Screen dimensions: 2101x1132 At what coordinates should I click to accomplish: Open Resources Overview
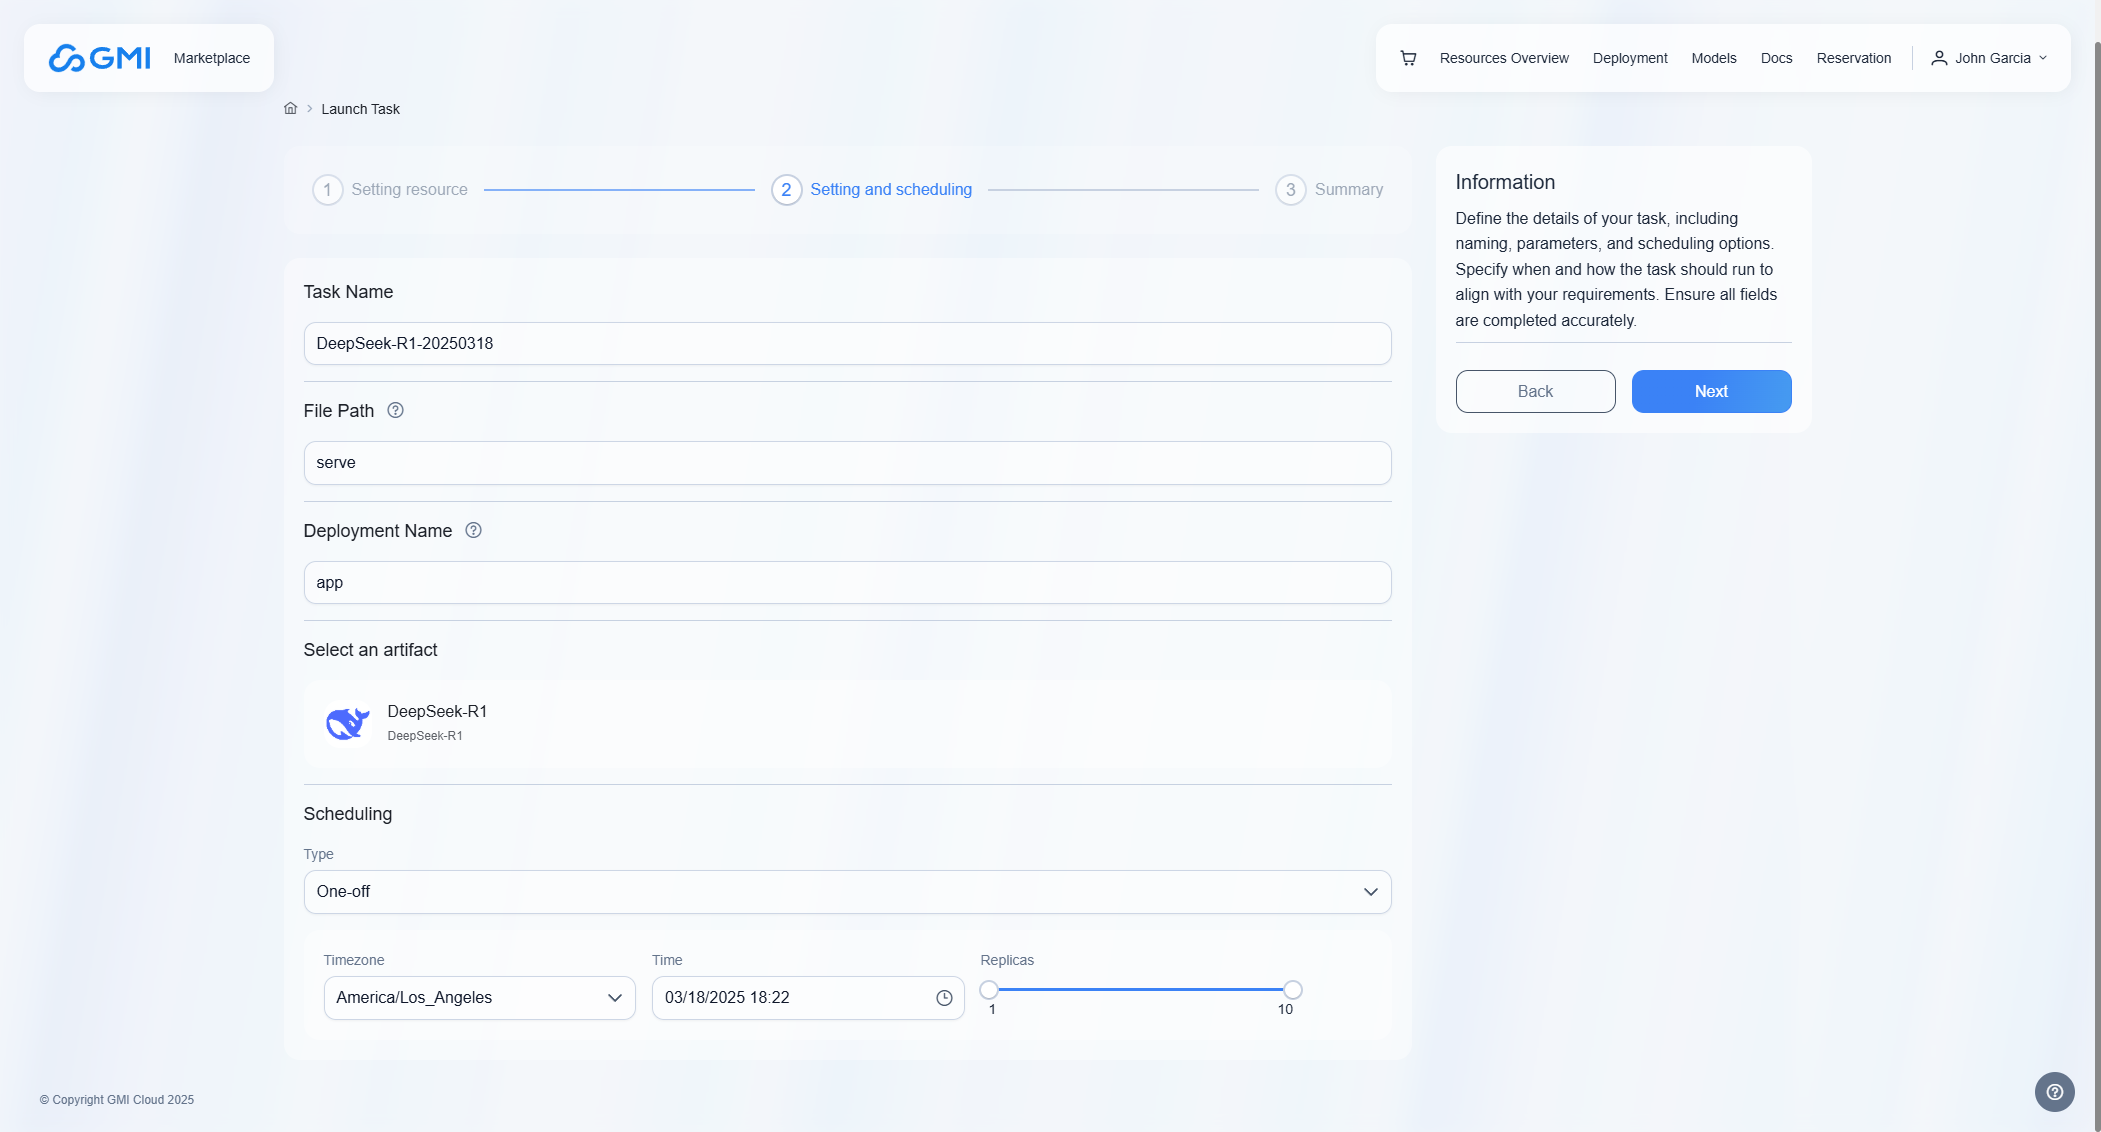pos(1504,58)
